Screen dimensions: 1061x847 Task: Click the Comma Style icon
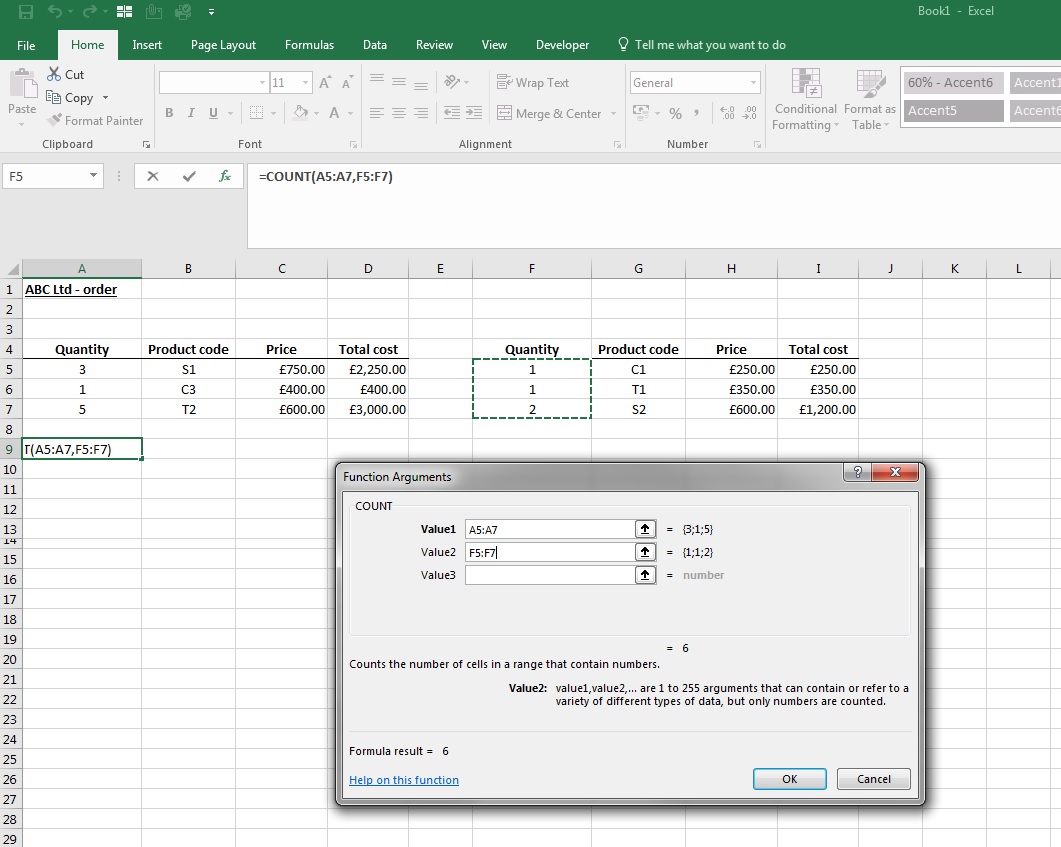[x=697, y=113]
